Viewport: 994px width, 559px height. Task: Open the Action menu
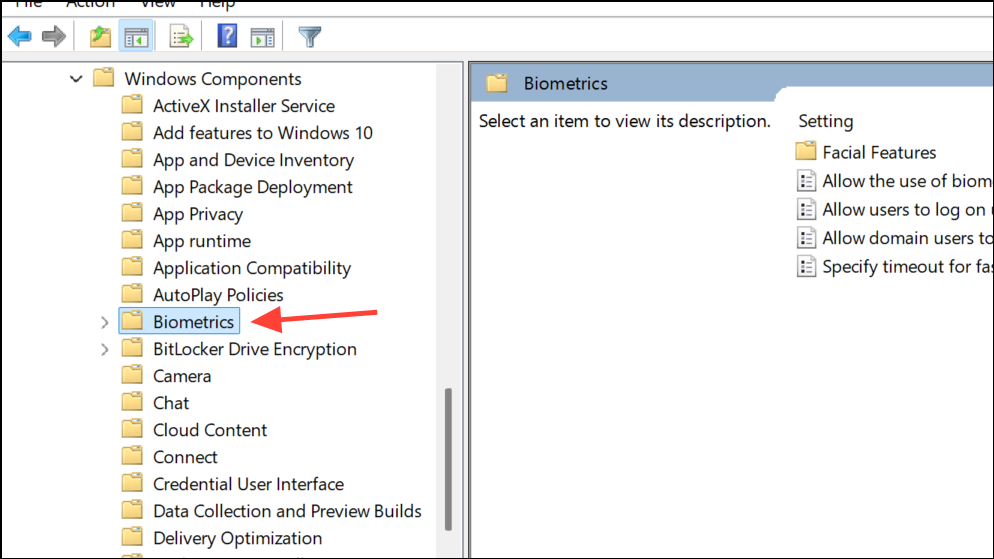click(x=90, y=4)
